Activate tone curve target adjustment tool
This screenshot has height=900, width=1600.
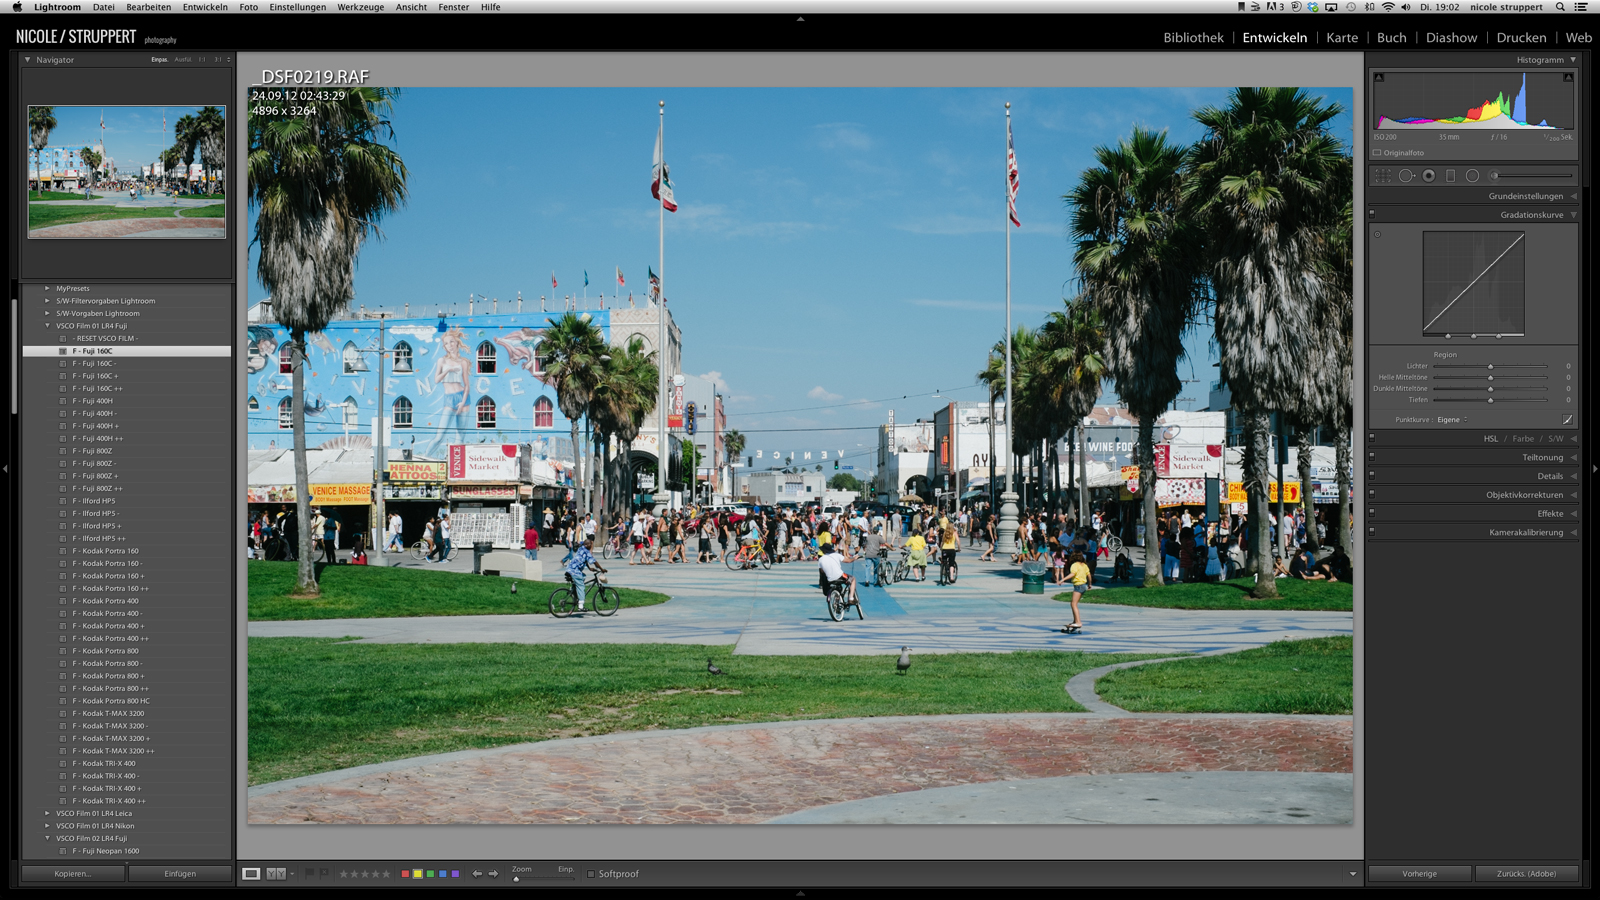click(1377, 235)
